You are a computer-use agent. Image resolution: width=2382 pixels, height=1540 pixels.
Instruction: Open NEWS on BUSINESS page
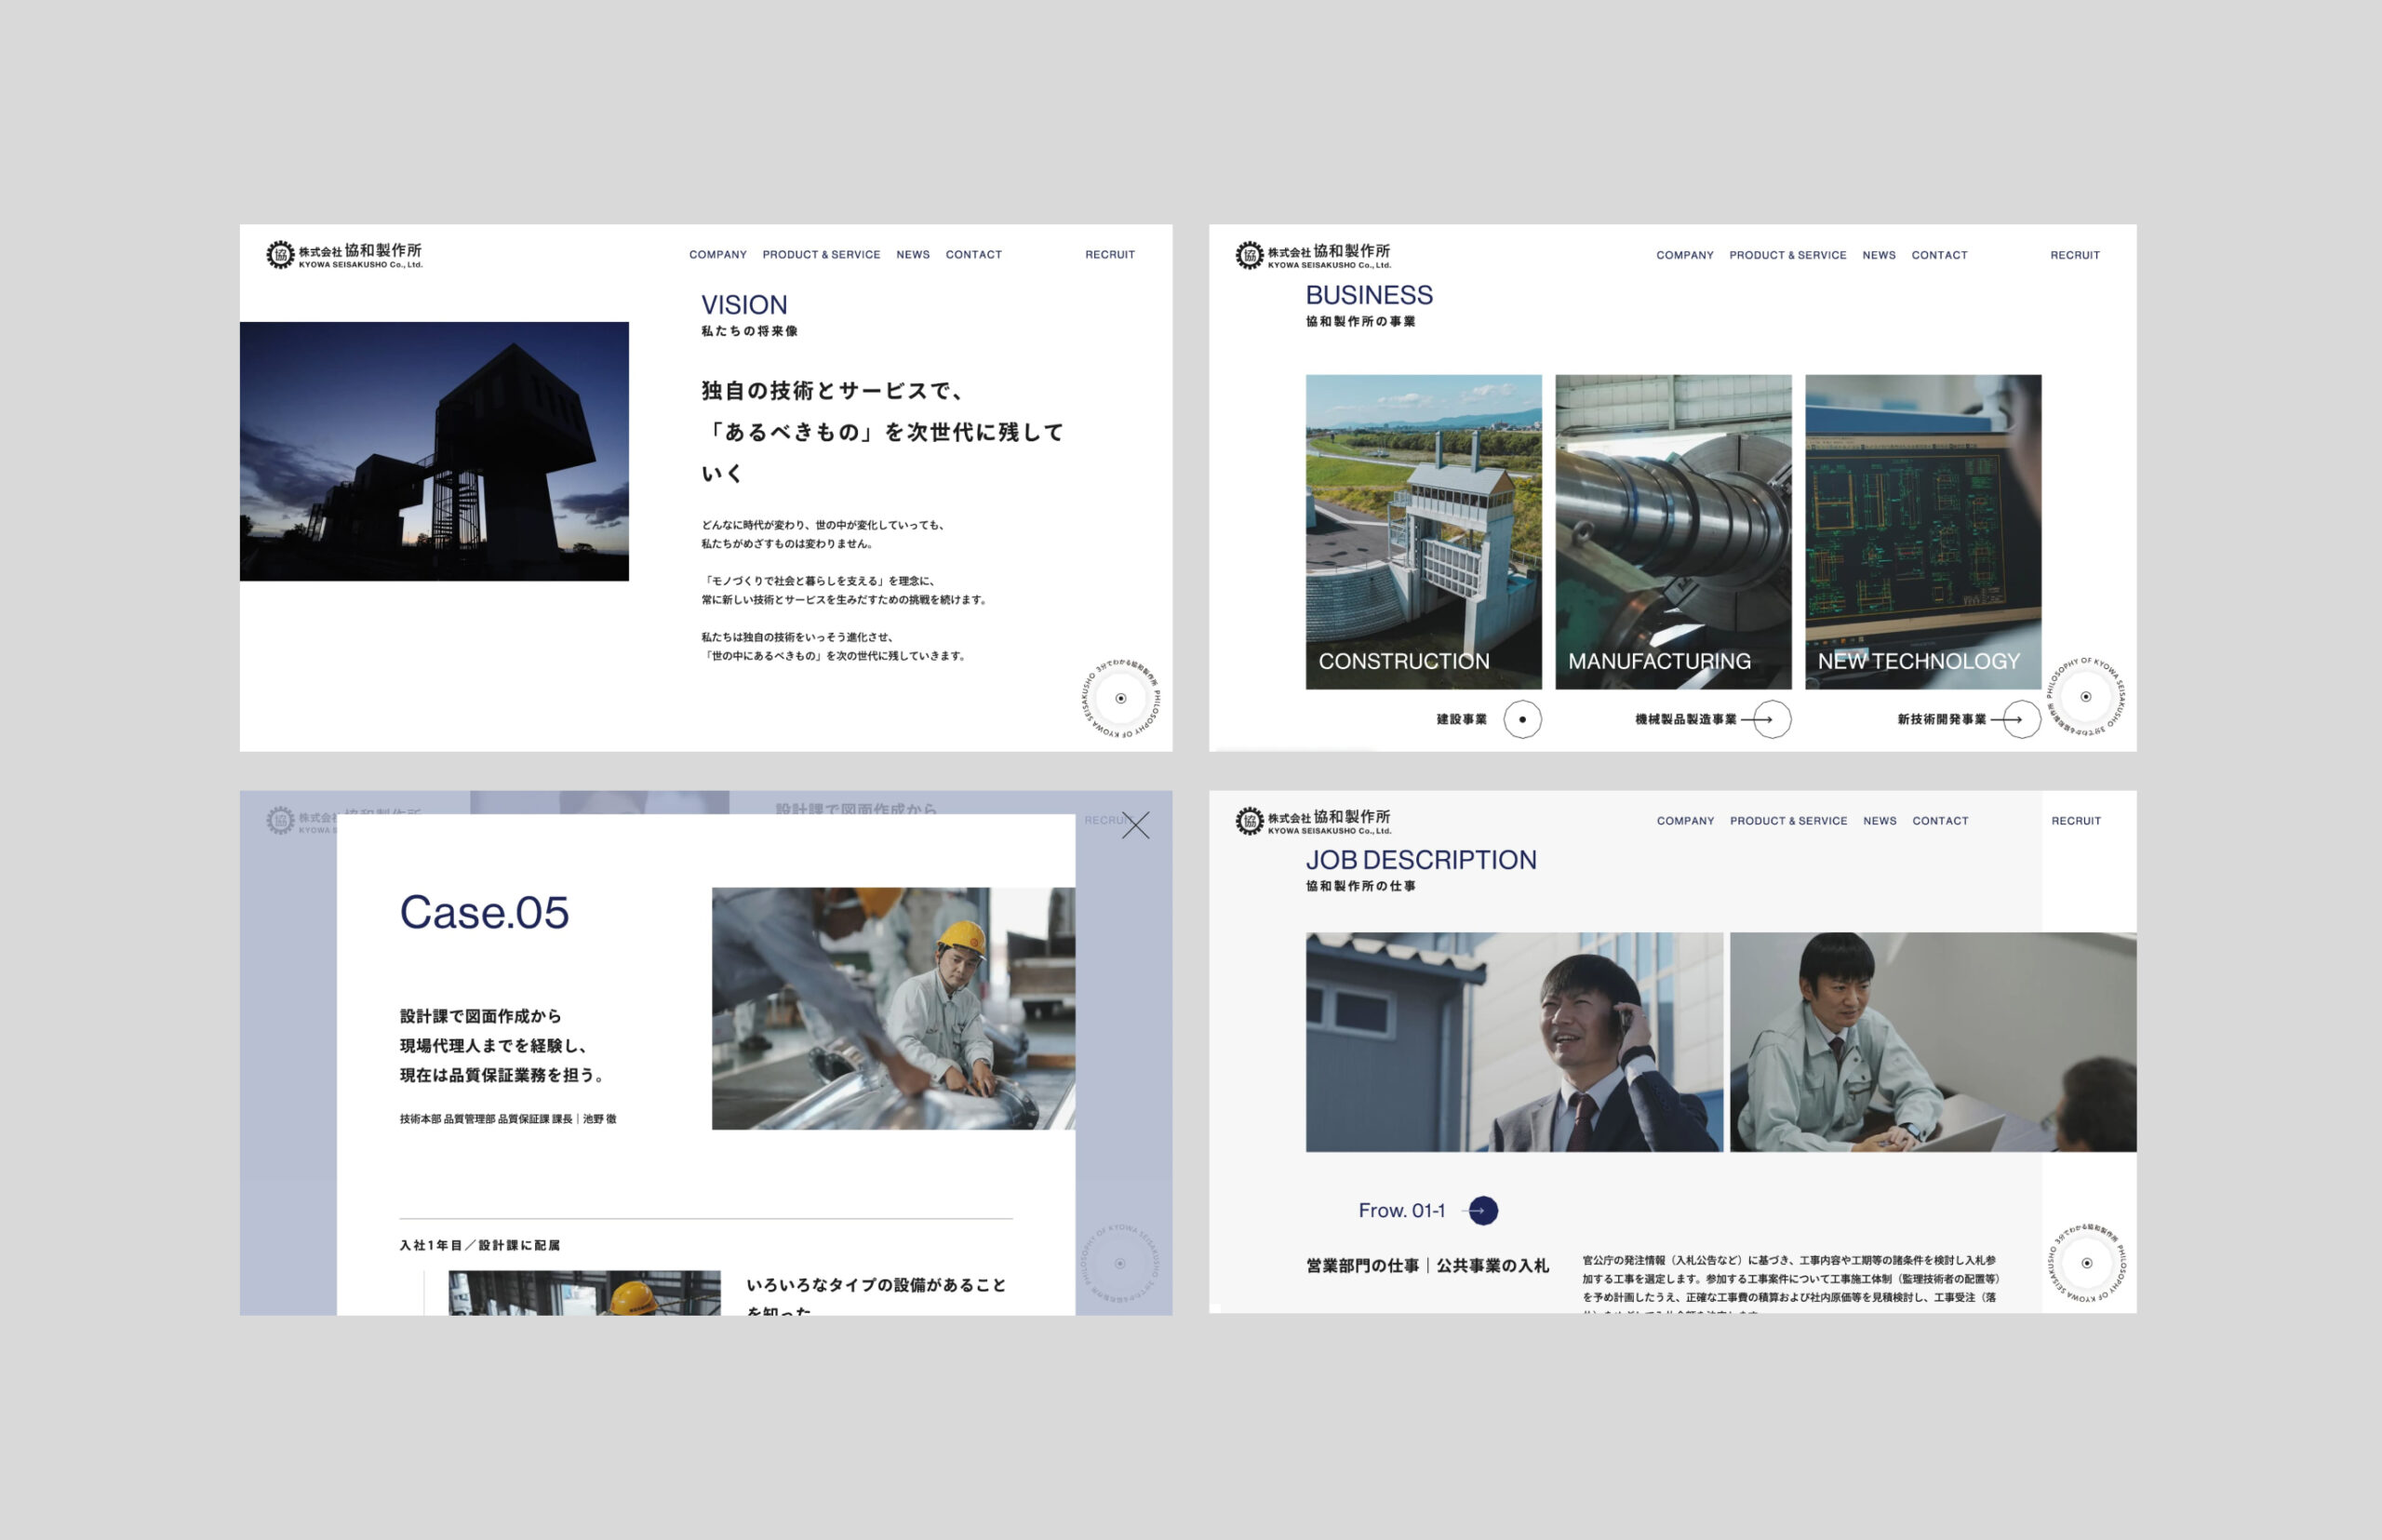pyautogui.click(x=1879, y=255)
